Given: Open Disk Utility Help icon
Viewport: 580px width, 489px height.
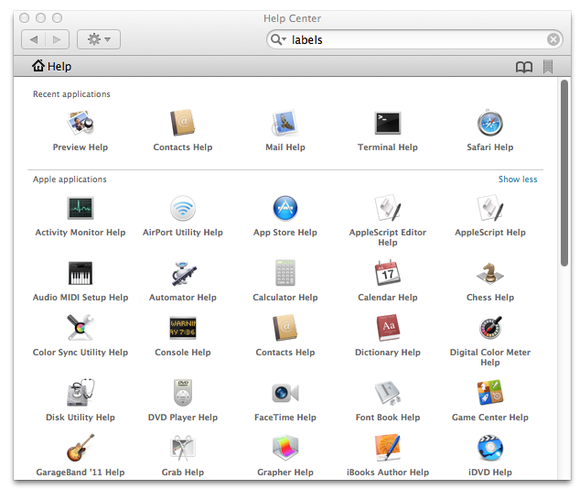Looking at the screenshot, I should pos(80,393).
